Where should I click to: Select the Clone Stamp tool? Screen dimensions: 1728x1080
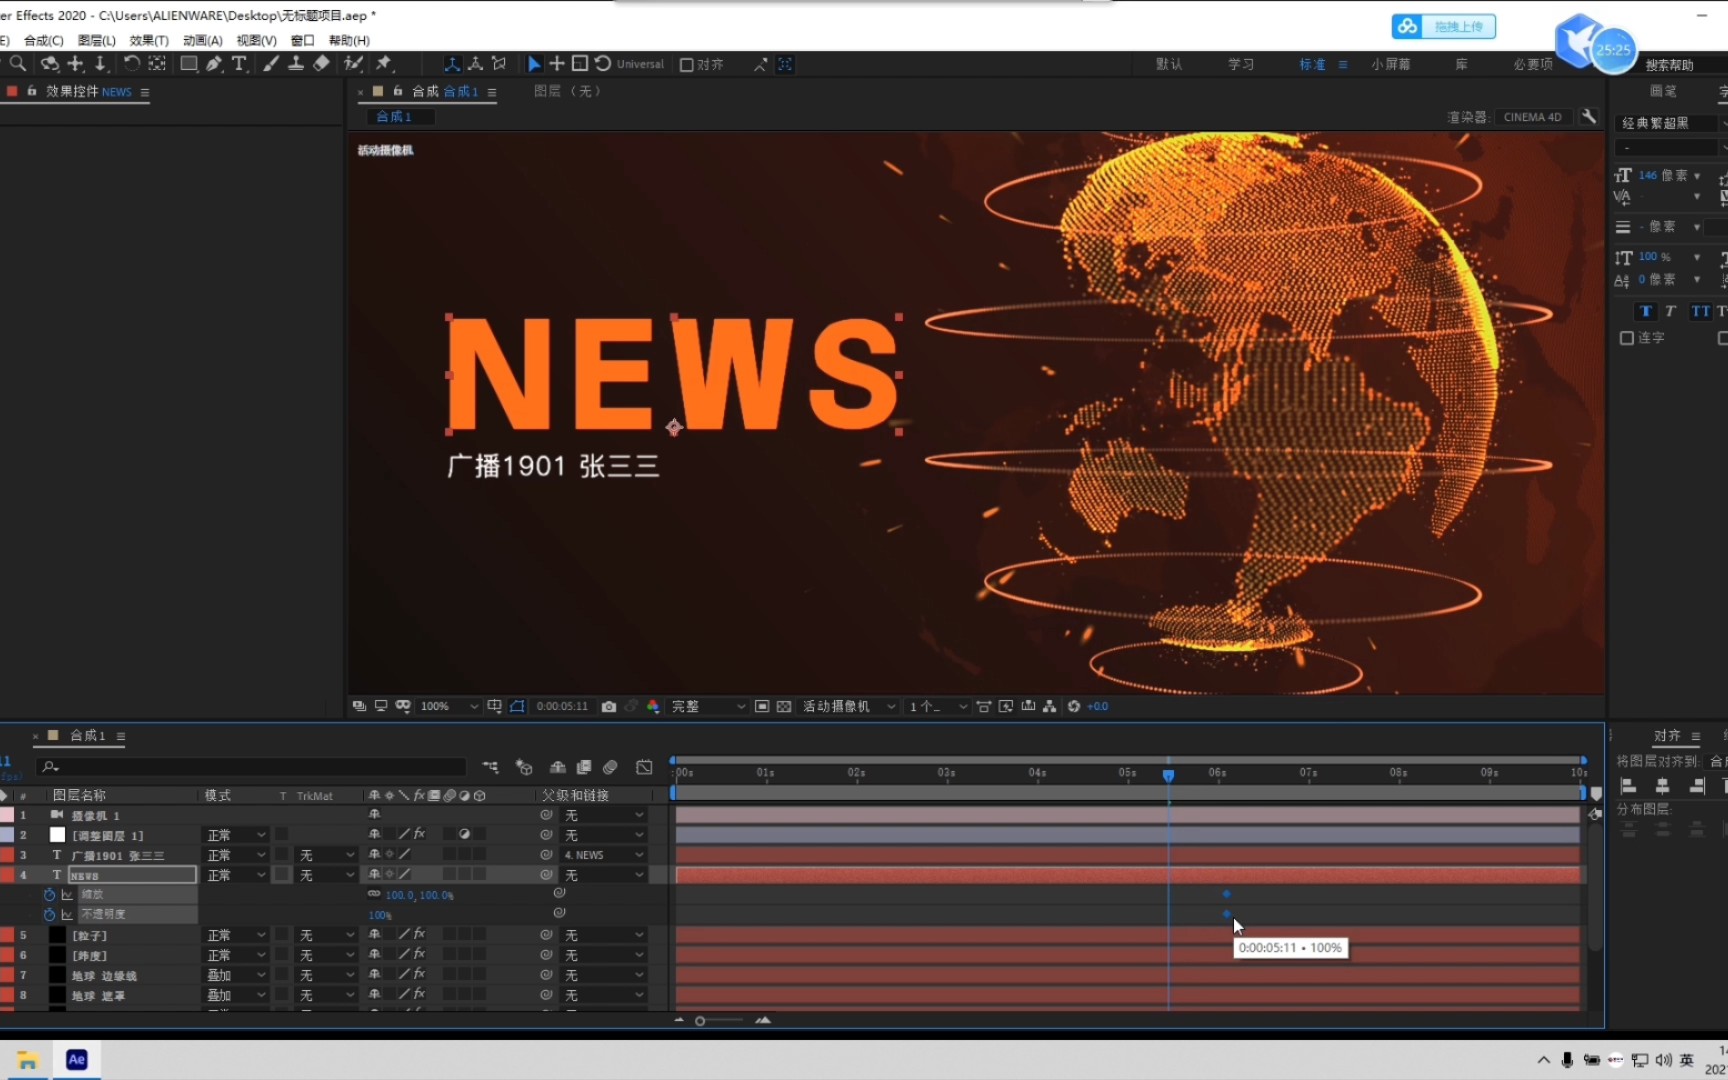point(296,64)
